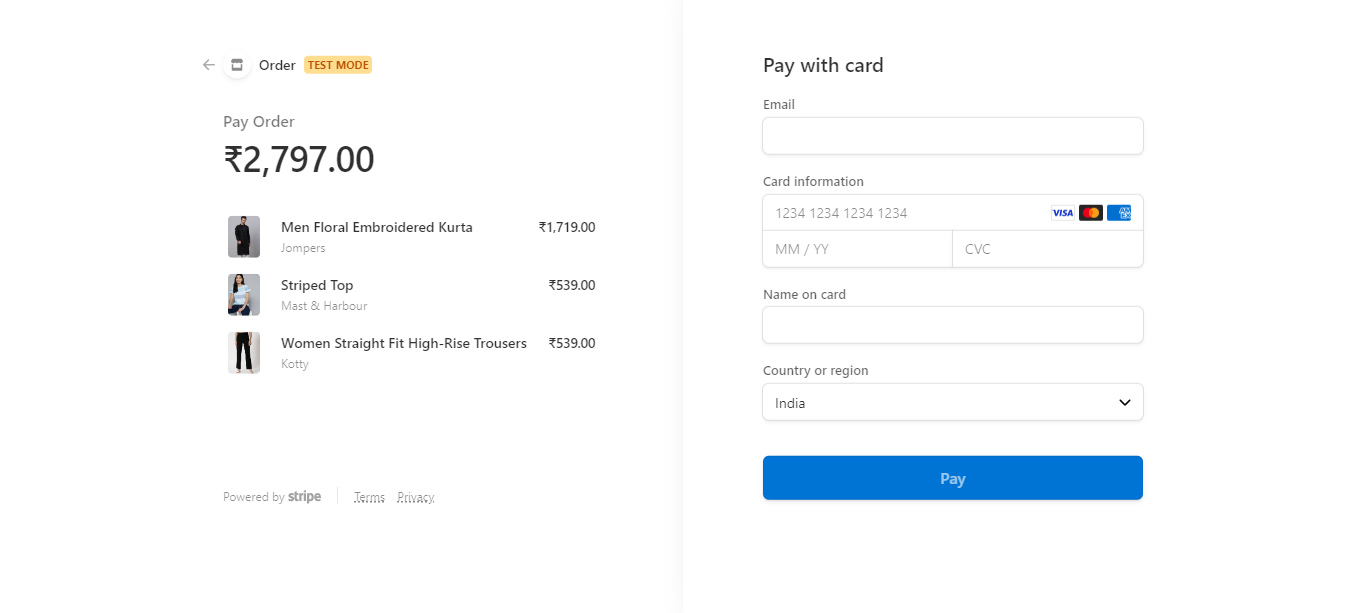Click the American Express icon
The height and width of the screenshot is (613, 1366).
click(x=1119, y=213)
